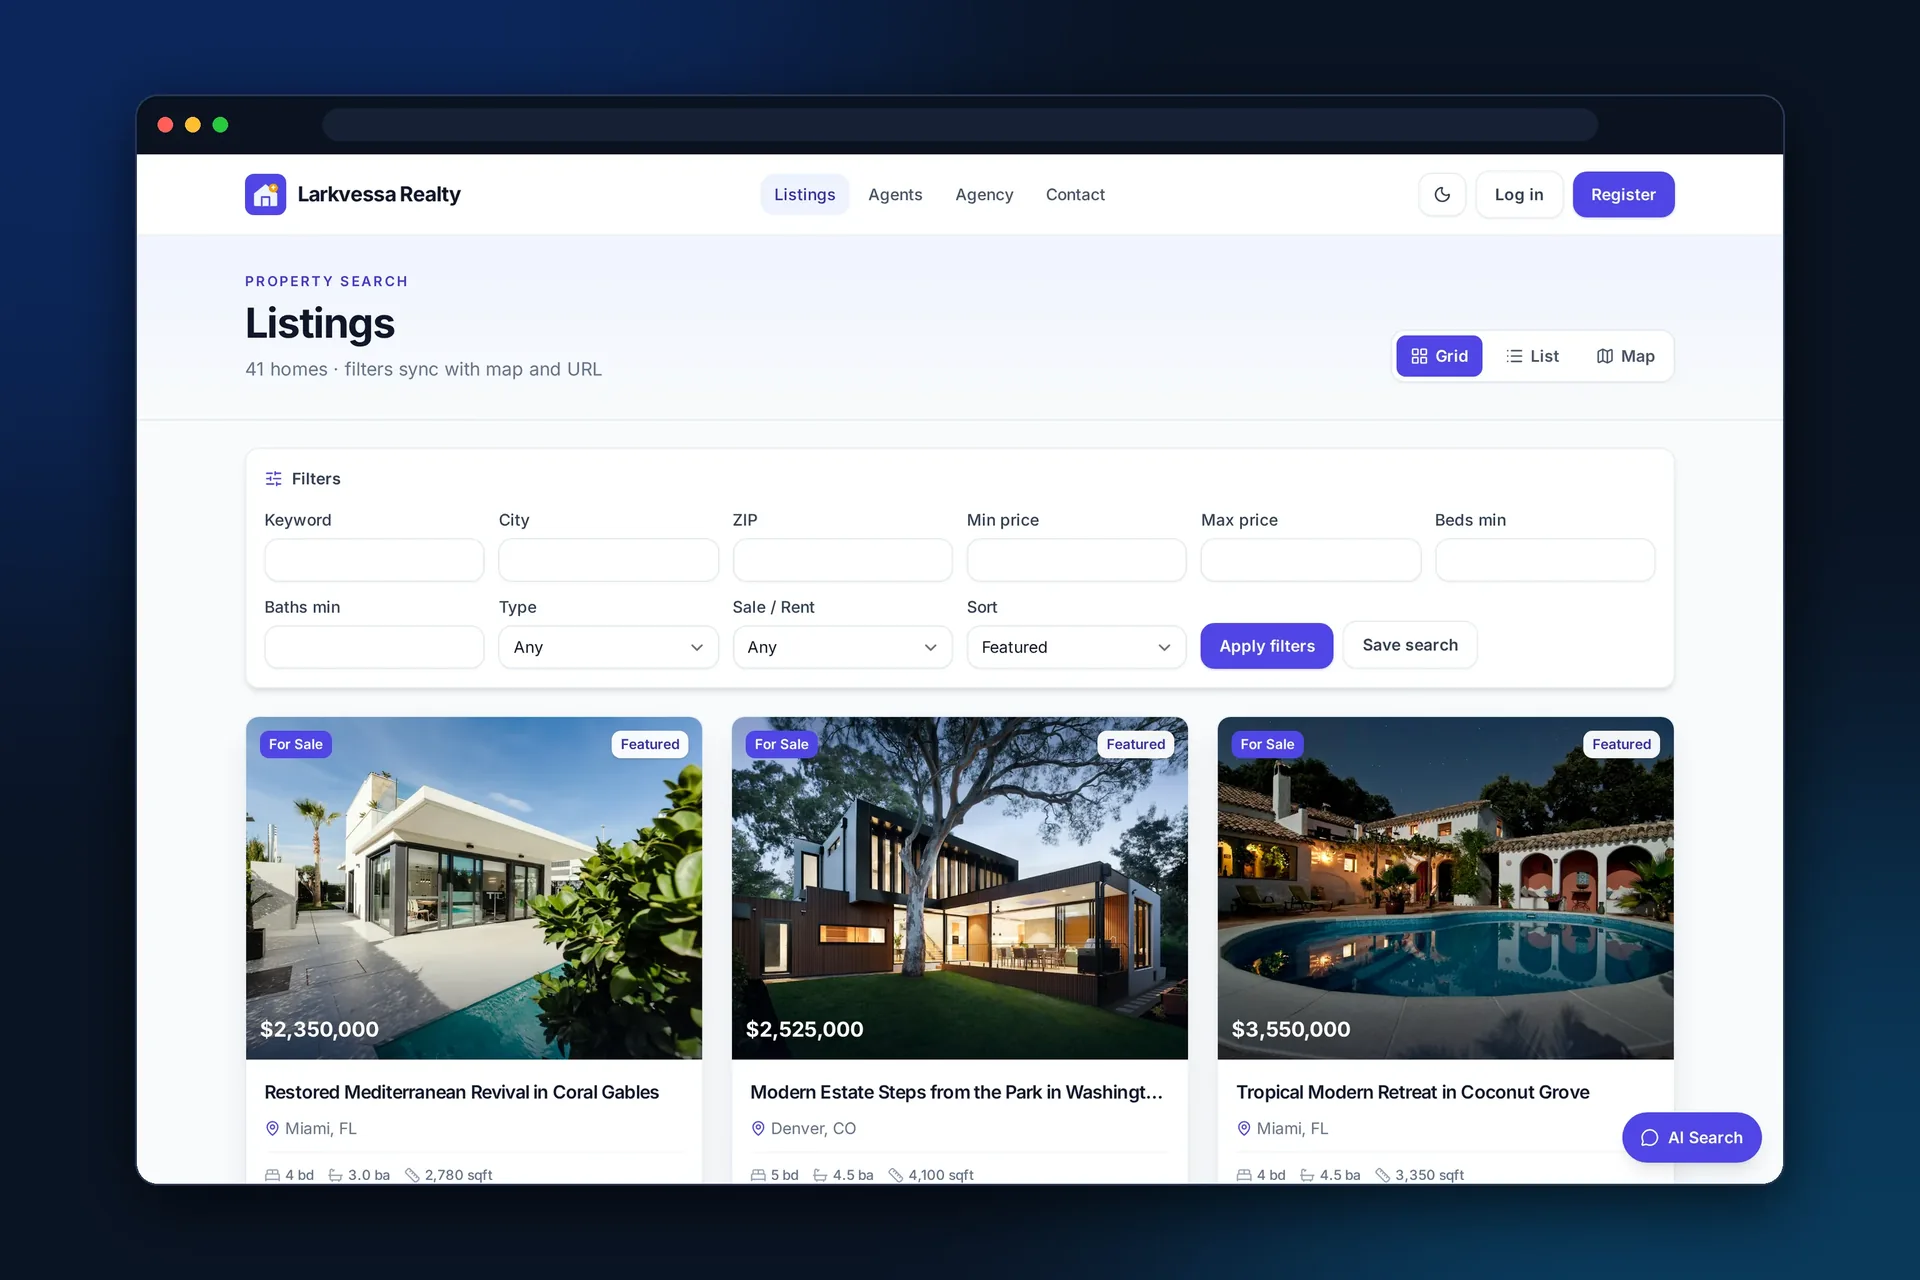Open the $3,550,000 Coconut Grove listing photo

pyautogui.click(x=1445, y=888)
